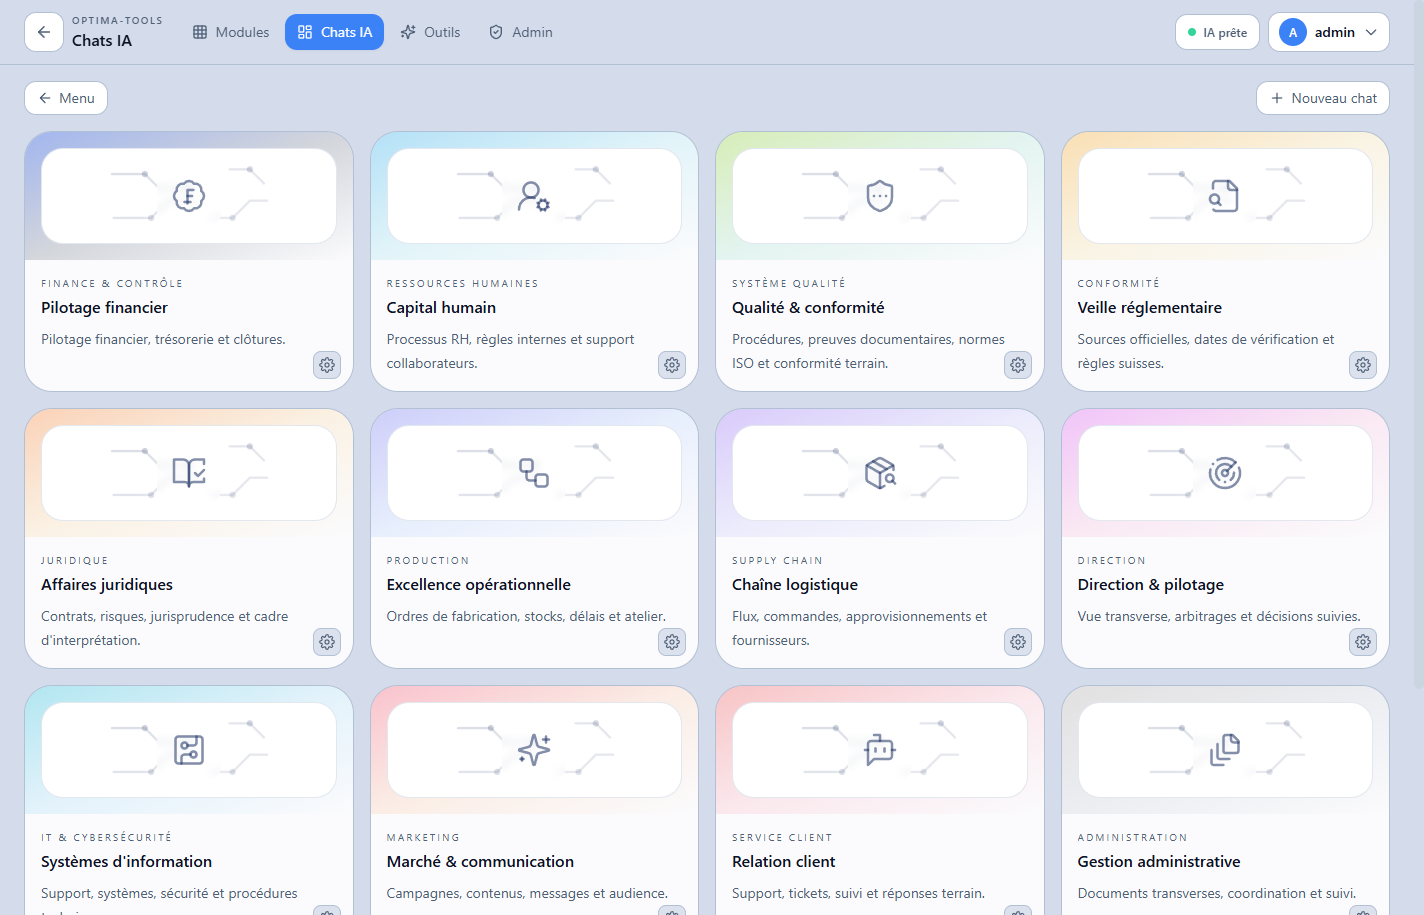1424x915 pixels.
Task: Return to Menu button
Action: (66, 98)
